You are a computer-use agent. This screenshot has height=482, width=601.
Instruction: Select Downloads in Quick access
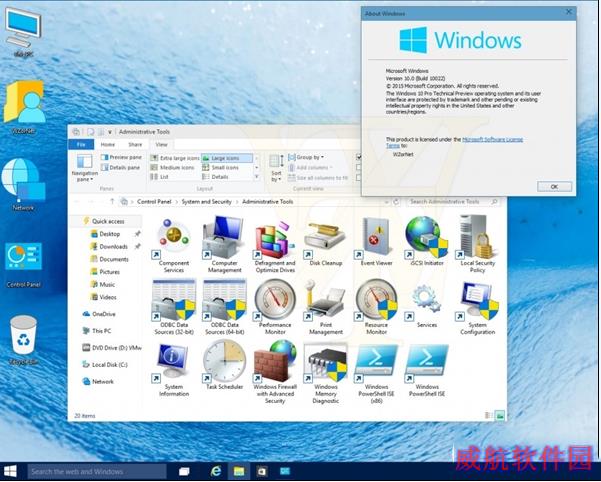[109, 246]
